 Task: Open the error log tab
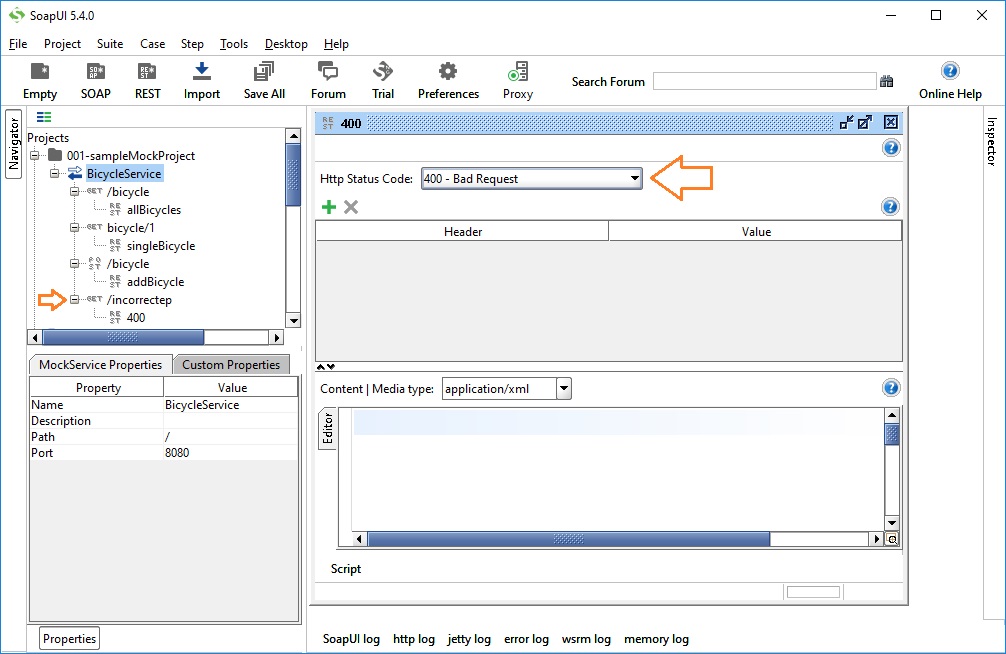526,639
